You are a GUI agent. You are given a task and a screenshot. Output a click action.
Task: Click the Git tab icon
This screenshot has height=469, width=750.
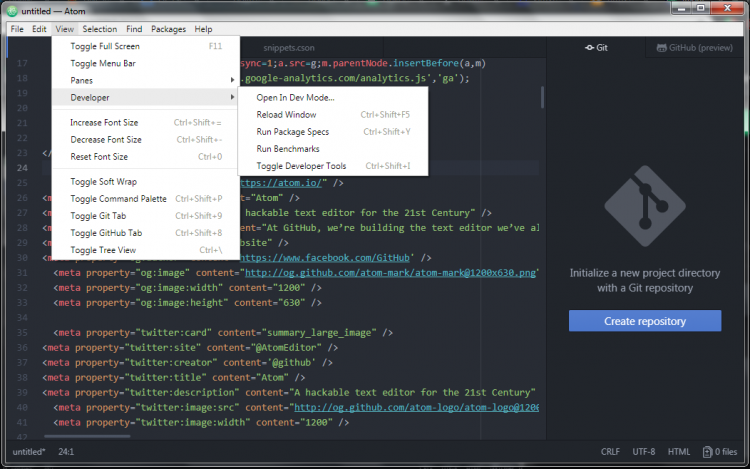coord(589,48)
